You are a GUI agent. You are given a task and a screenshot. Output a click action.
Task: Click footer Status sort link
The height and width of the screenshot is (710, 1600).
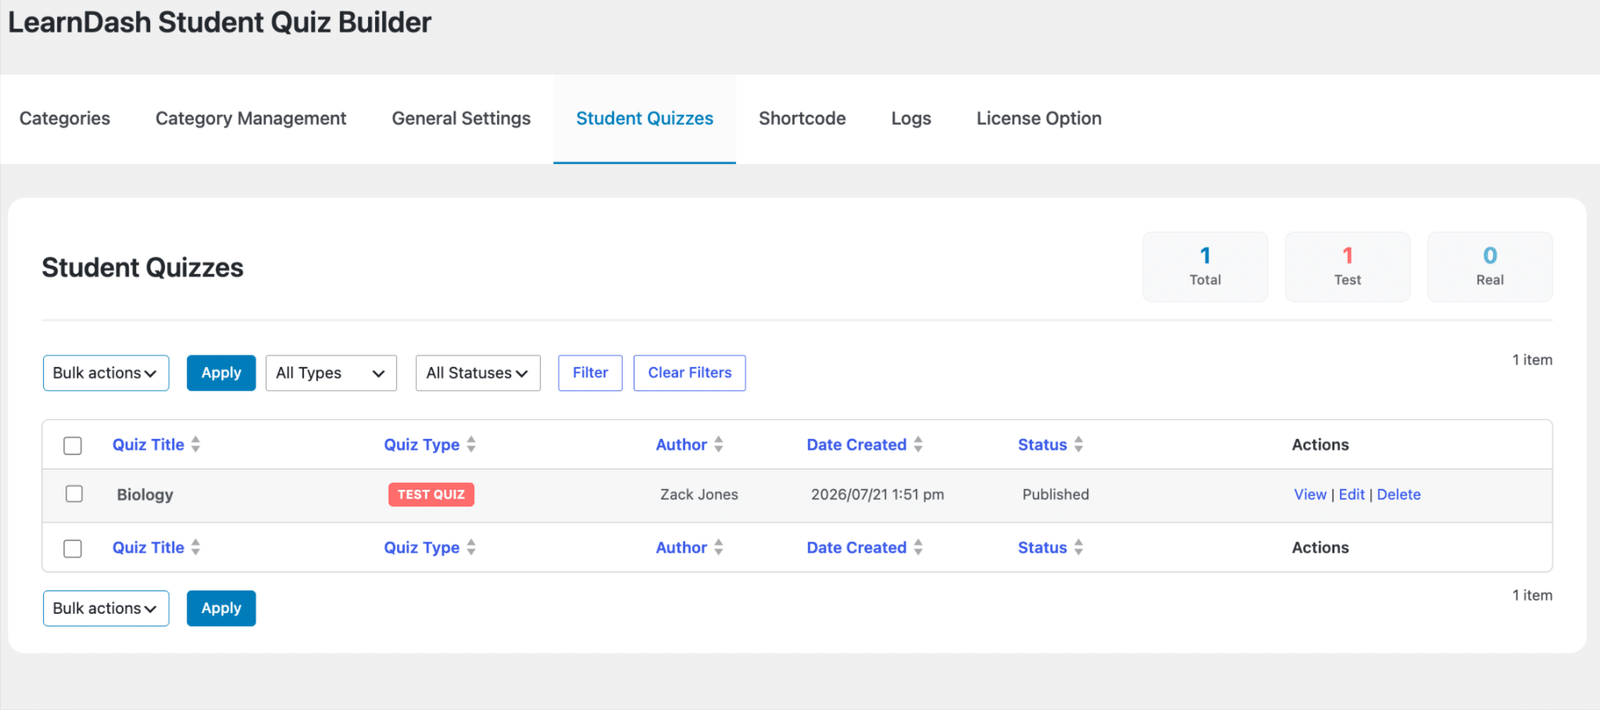point(1043,548)
